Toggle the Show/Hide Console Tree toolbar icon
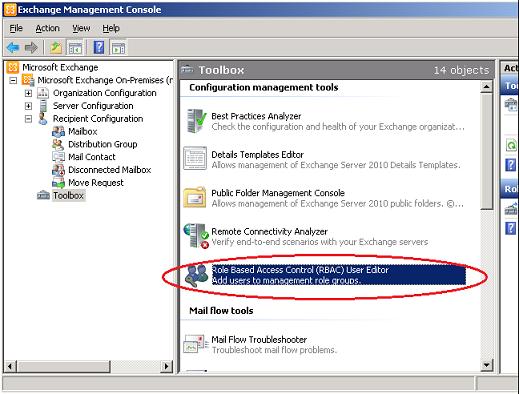The width and height of the screenshot is (519, 394). coord(75,48)
